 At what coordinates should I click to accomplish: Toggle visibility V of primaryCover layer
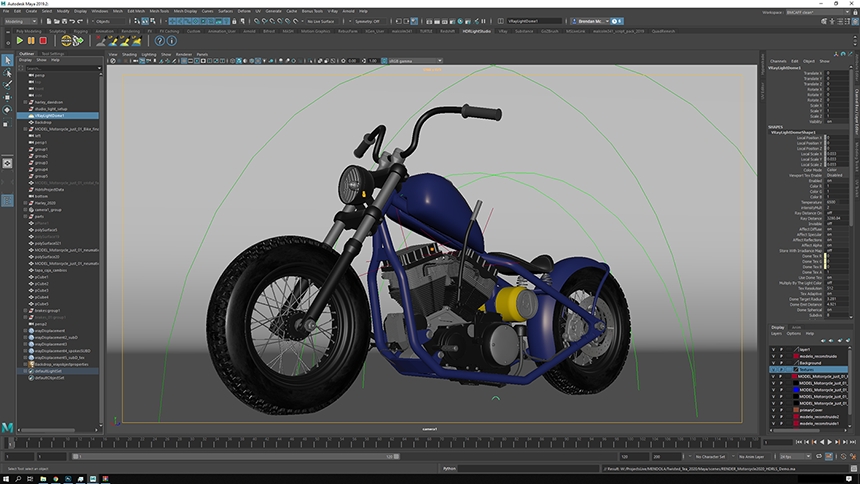tap(773, 410)
